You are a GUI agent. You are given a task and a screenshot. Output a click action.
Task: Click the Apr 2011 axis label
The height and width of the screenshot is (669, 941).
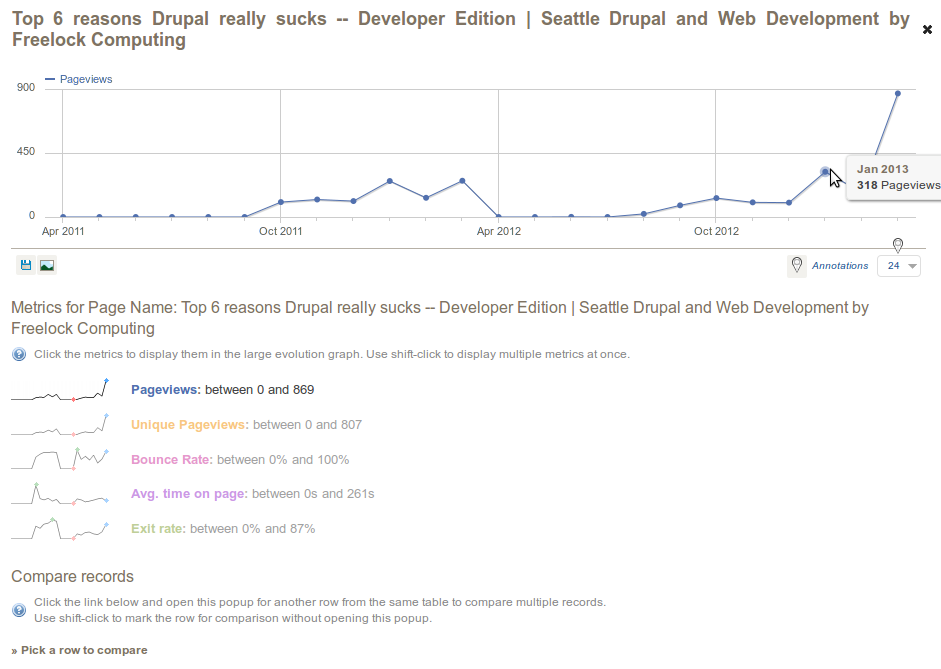pyautogui.click(x=63, y=231)
